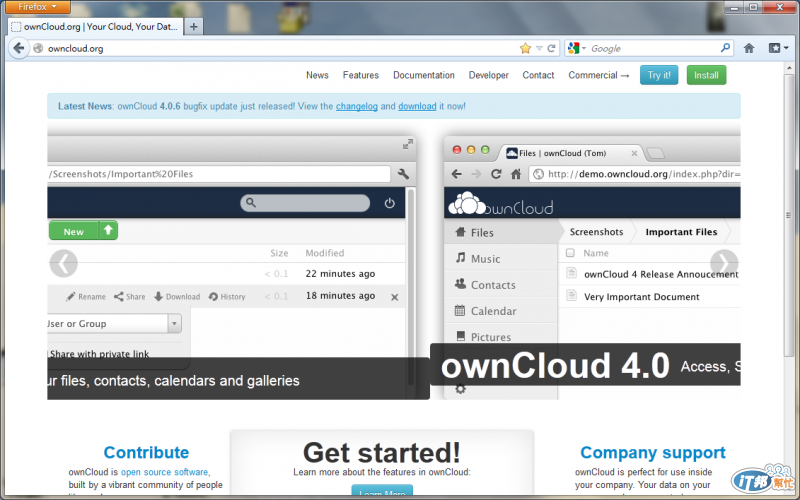800x500 pixels.
Task: Close the Files | ownCloud (Tom) tab
Action: pyautogui.click(x=634, y=153)
